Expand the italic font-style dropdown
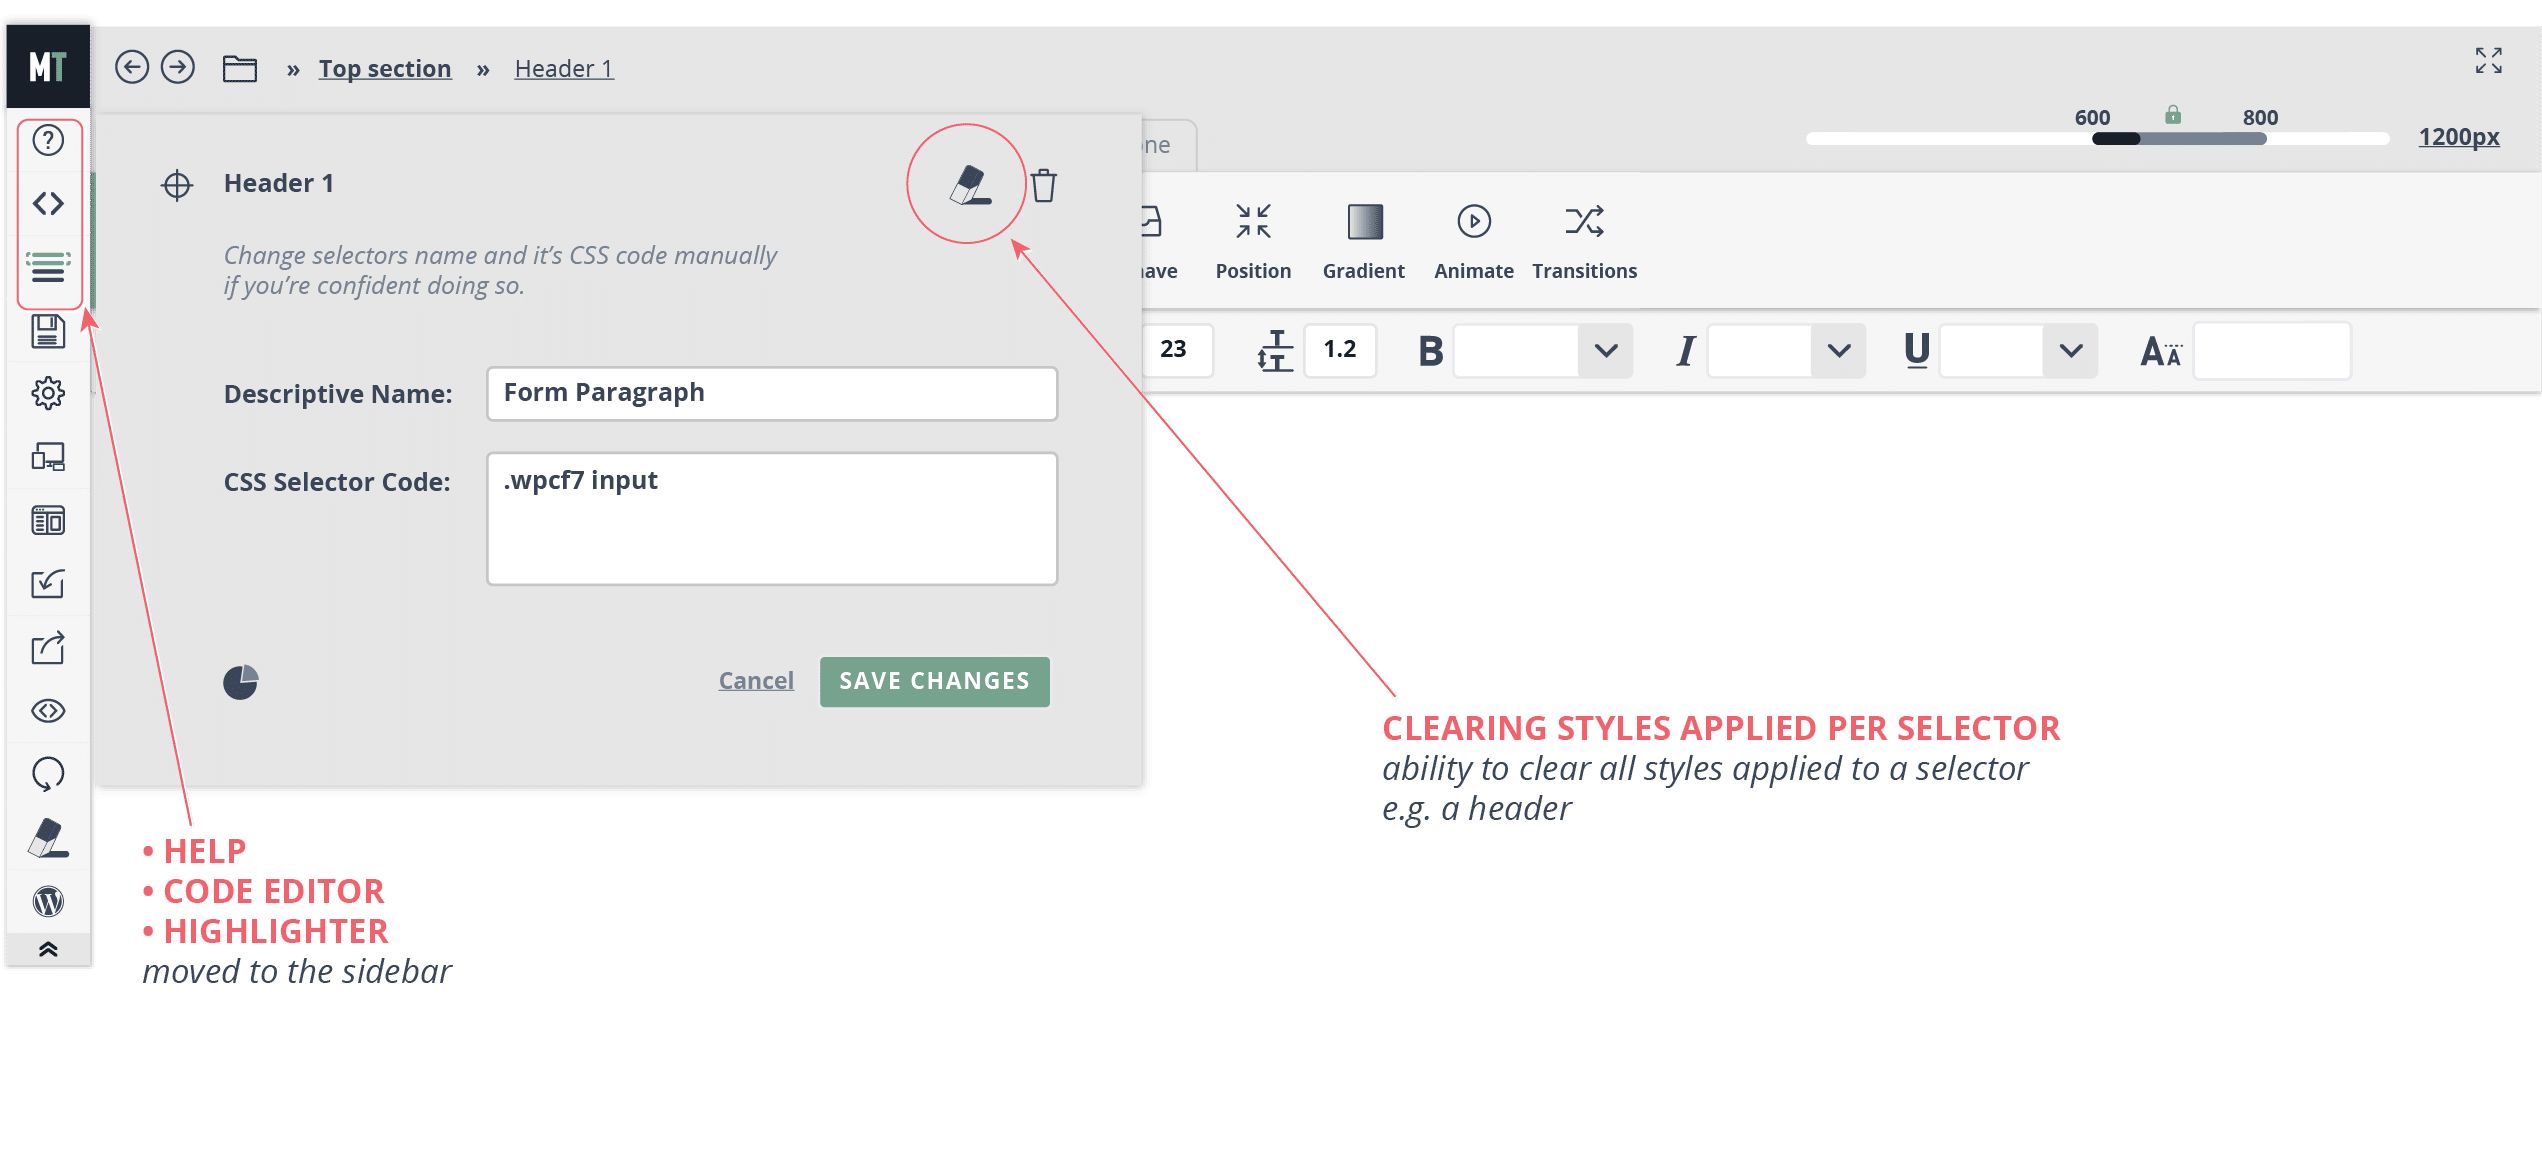 (x=1838, y=351)
